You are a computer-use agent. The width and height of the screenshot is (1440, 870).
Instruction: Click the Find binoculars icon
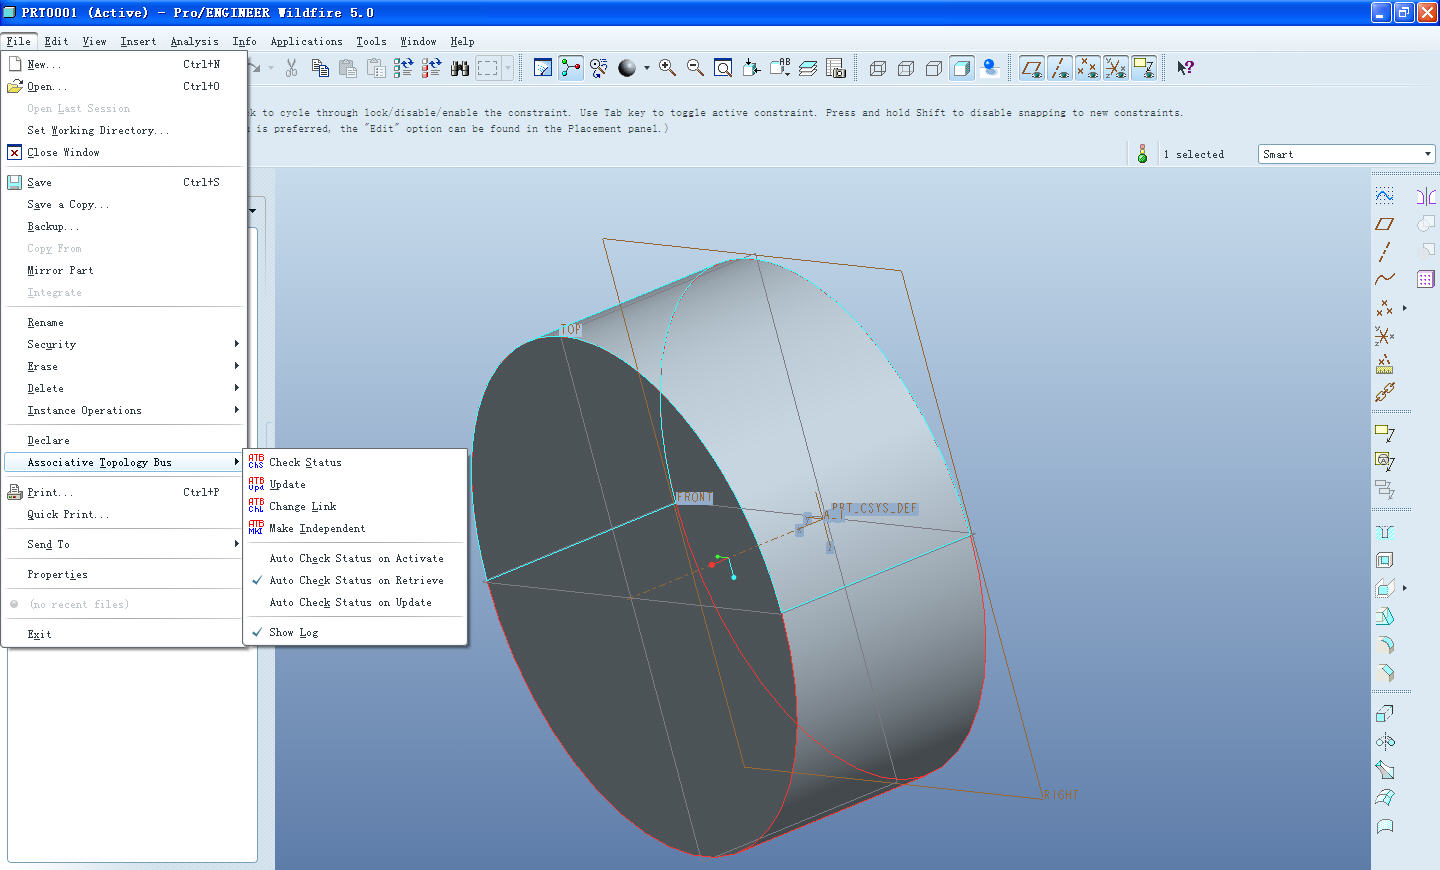pos(460,68)
